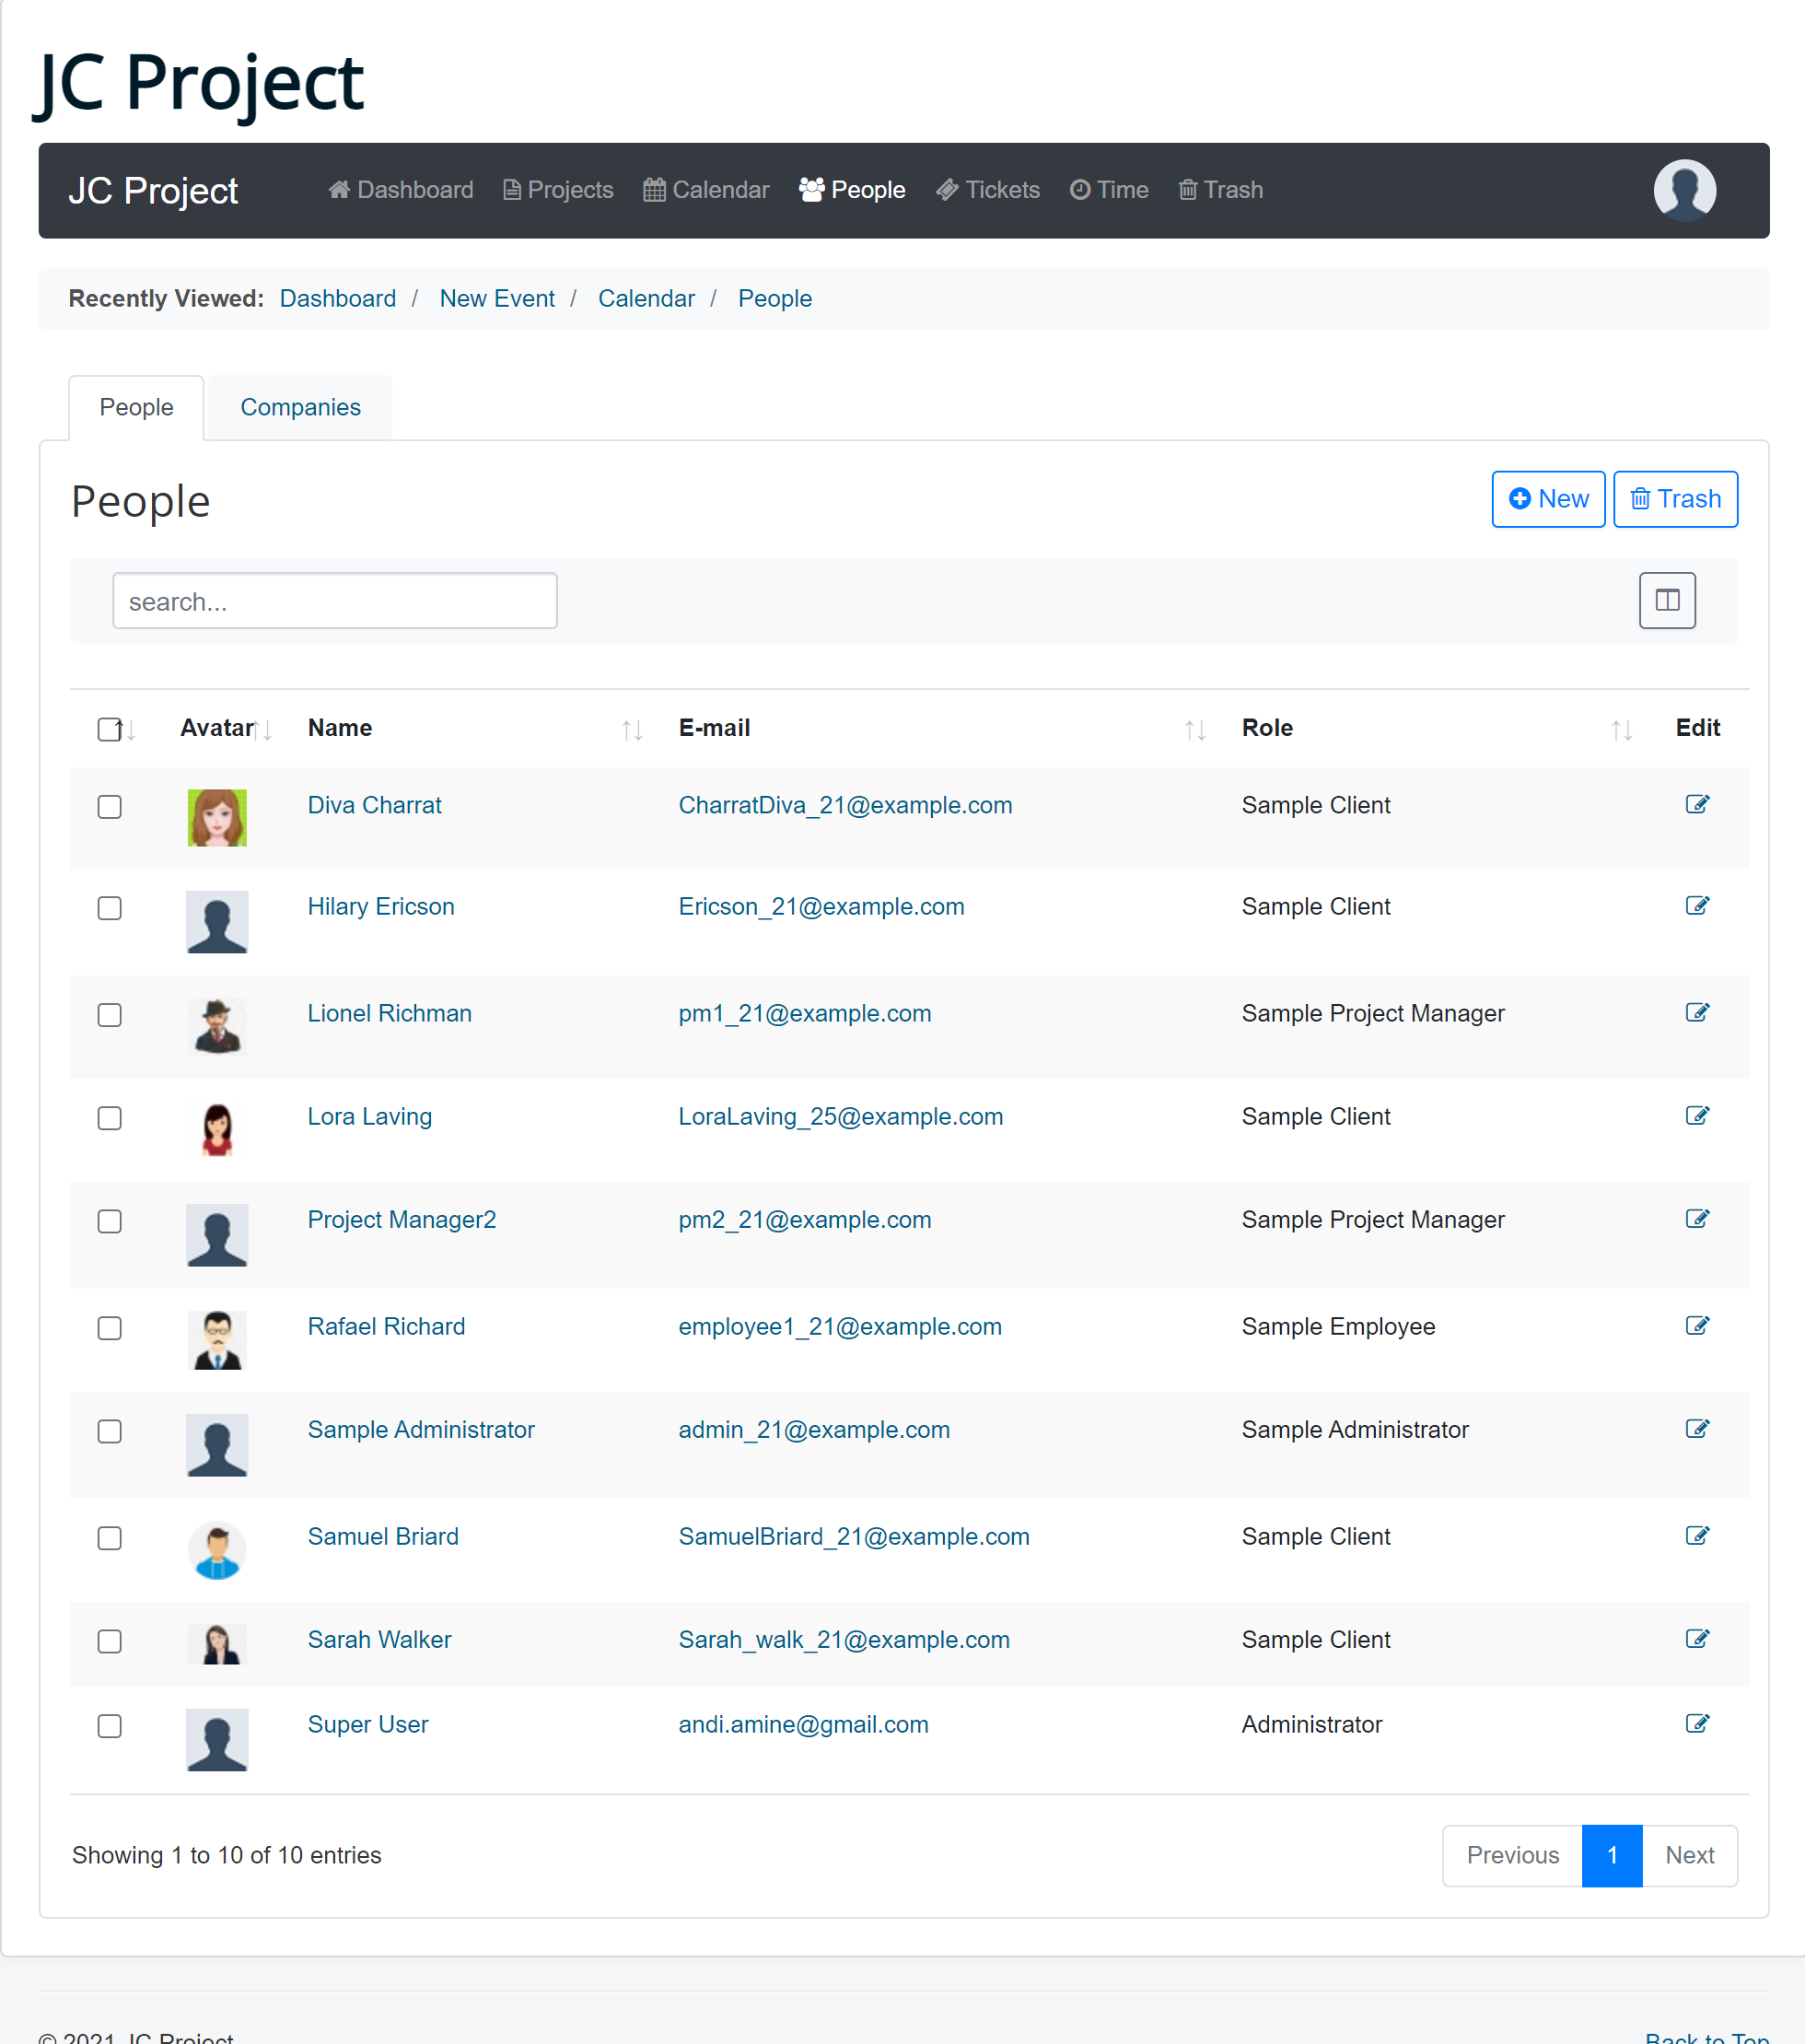Image resolution: width=1805 pixels, height=2044 pixels.
Task: Switch to the Companies tab
Action: (300, 407)
